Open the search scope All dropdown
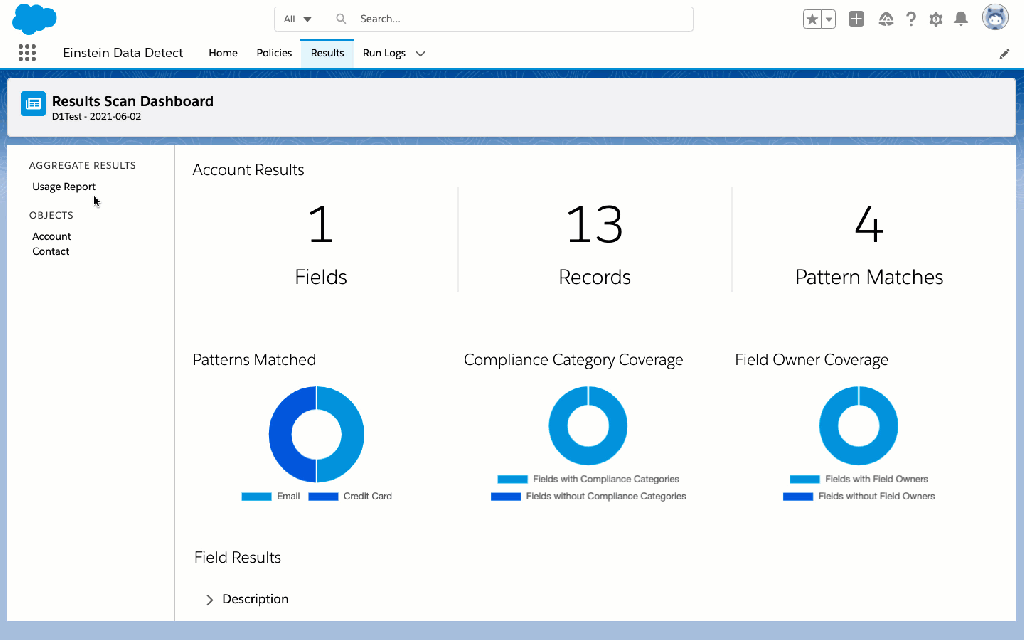The height and width of the screenshot is (640, 1024). (x=298, y=19)
